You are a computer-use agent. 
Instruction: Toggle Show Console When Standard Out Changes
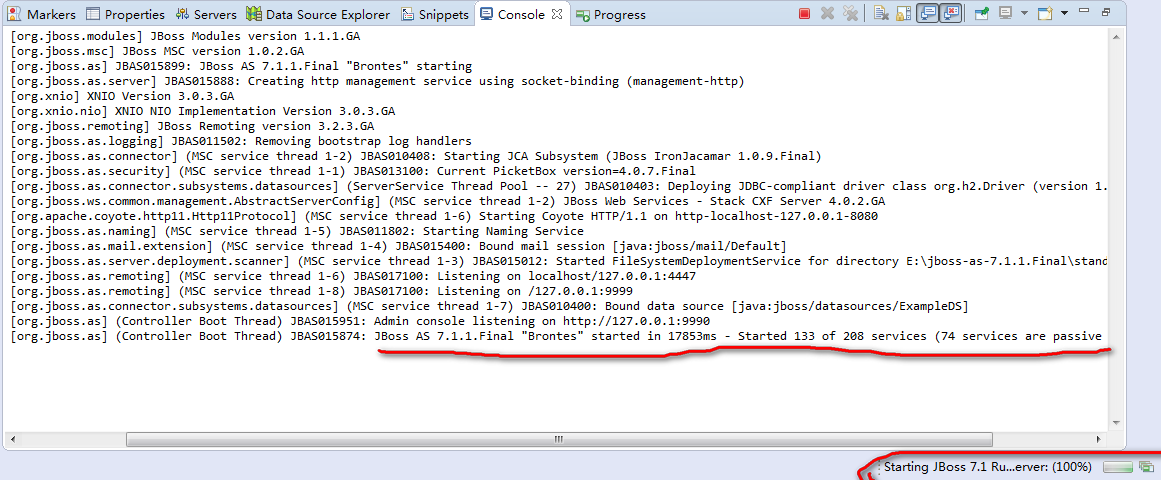point(927,13)
